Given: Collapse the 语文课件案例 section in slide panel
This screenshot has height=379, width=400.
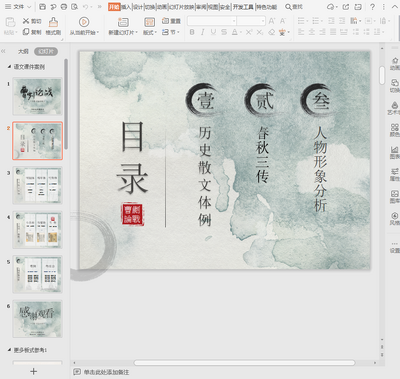Looking at the screenshot, I should [9, 67].
